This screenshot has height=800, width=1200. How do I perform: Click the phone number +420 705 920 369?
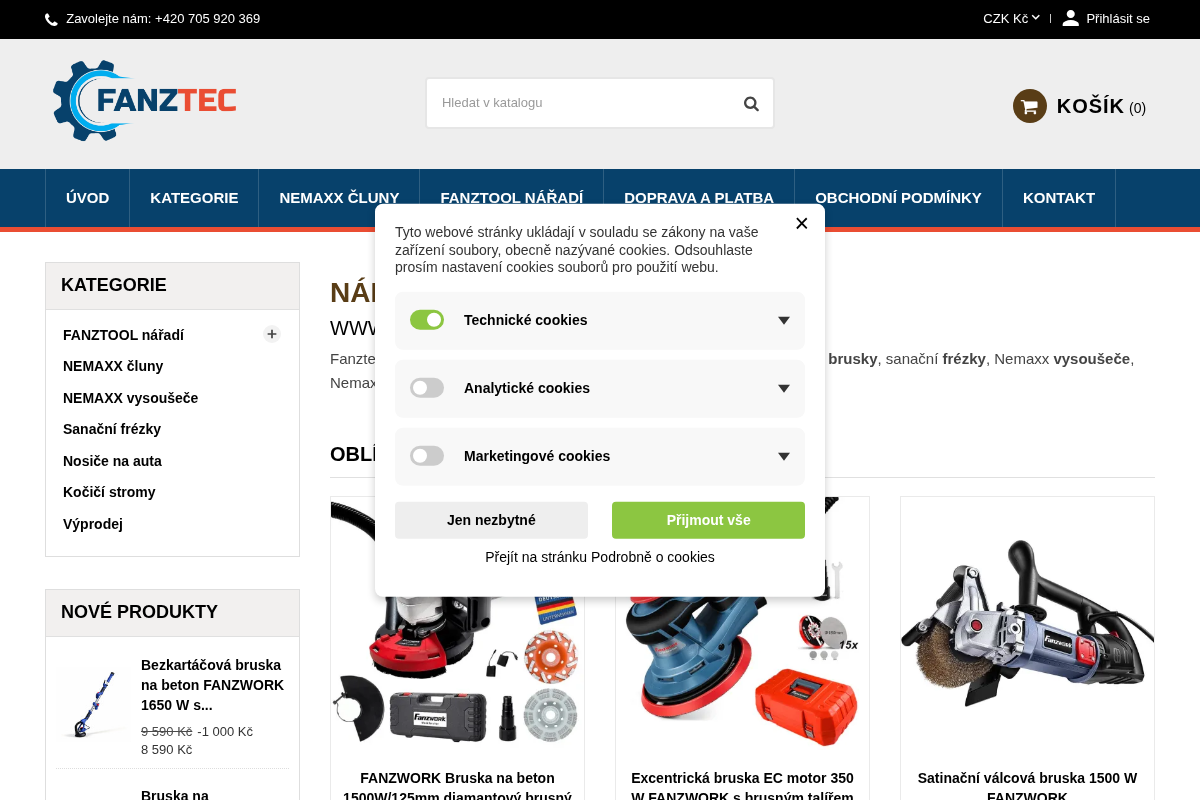pos(207,19)
